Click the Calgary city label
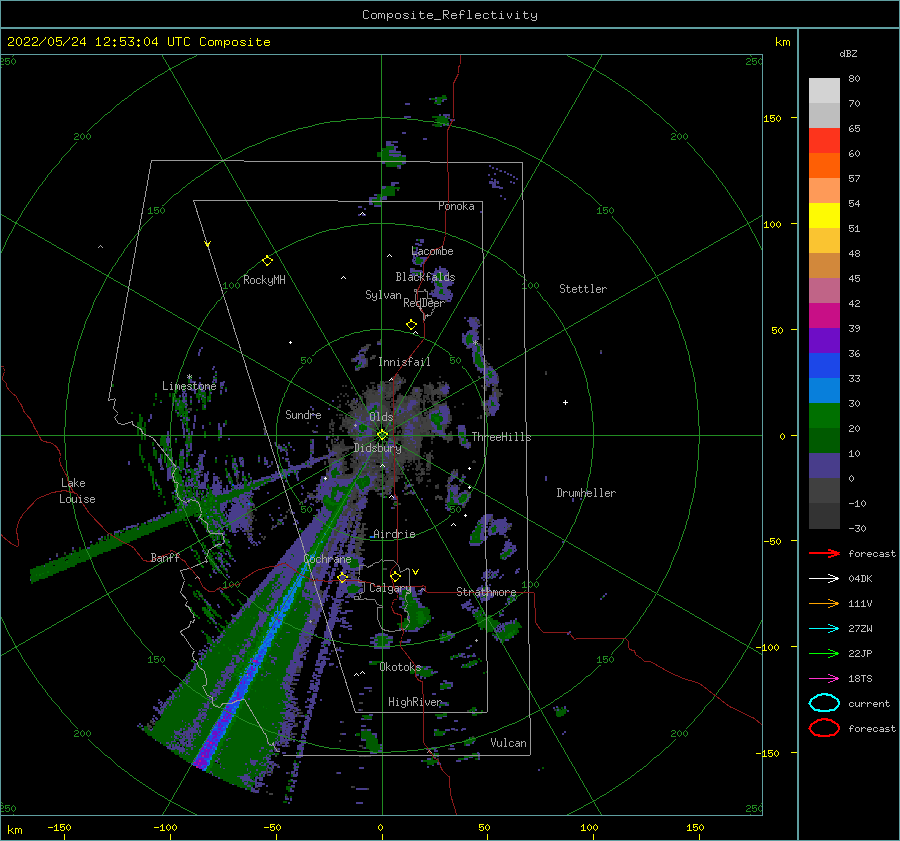The height and width of the screenshot is (841, 900). [390, 588]
